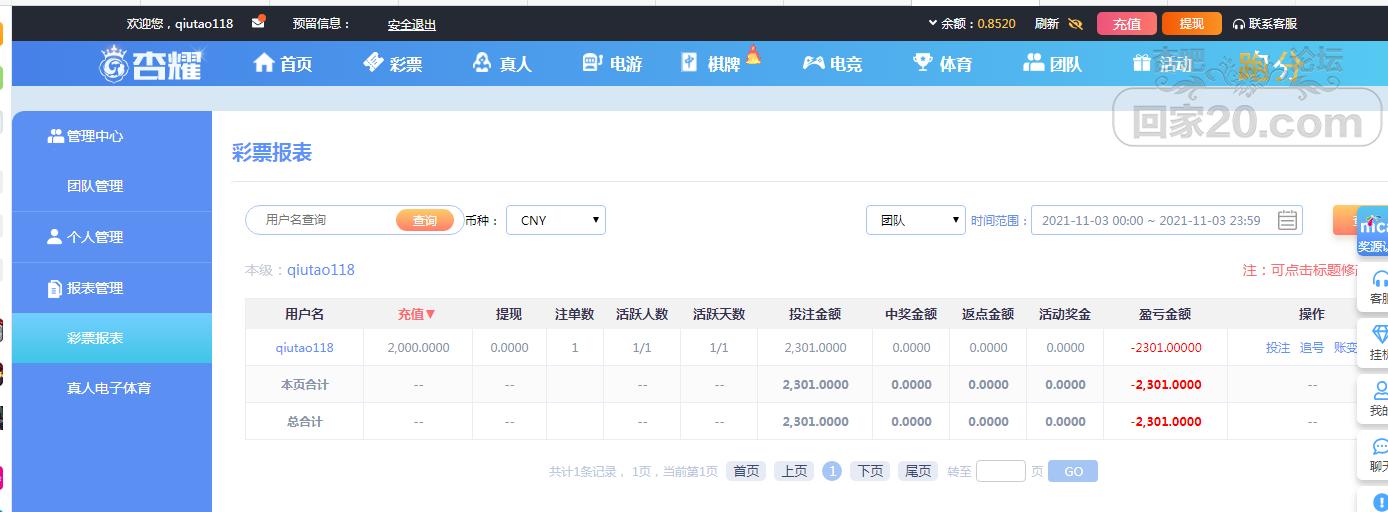
Task: Click the 投注 action link for qiutao118
Action: pos(1278,348)
